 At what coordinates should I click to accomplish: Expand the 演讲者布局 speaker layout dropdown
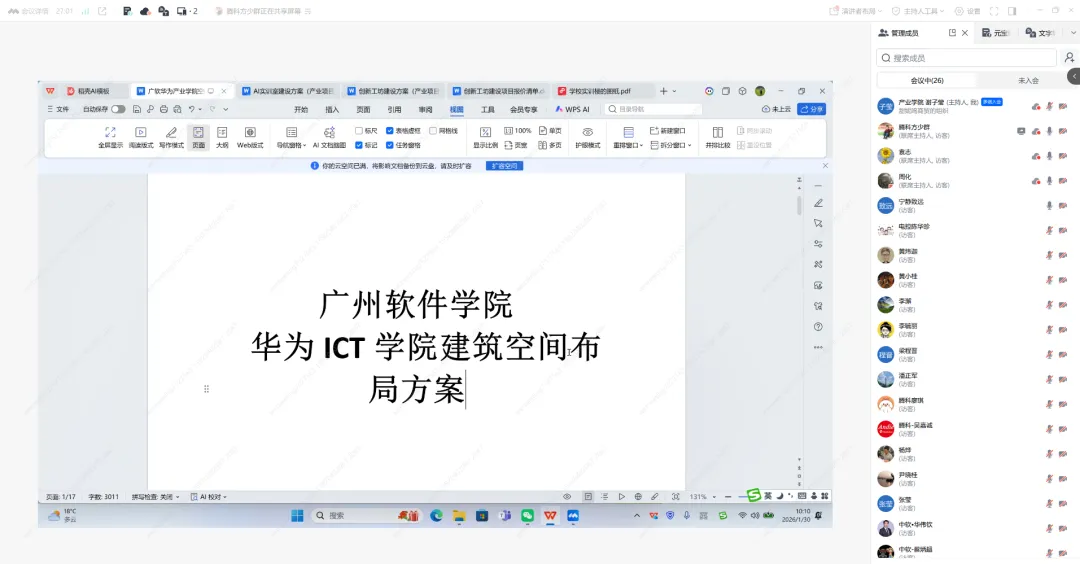tap(856, 11)
